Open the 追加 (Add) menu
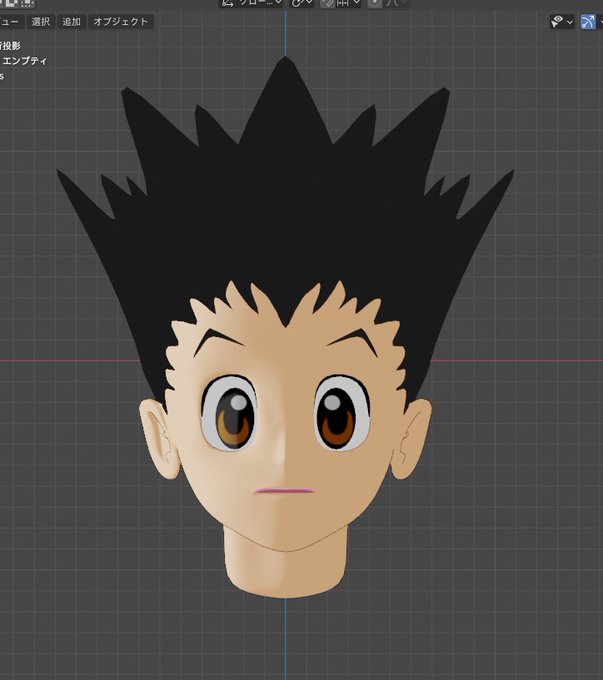The width and height of the screenshot is (603, 680). click(72, 22)
